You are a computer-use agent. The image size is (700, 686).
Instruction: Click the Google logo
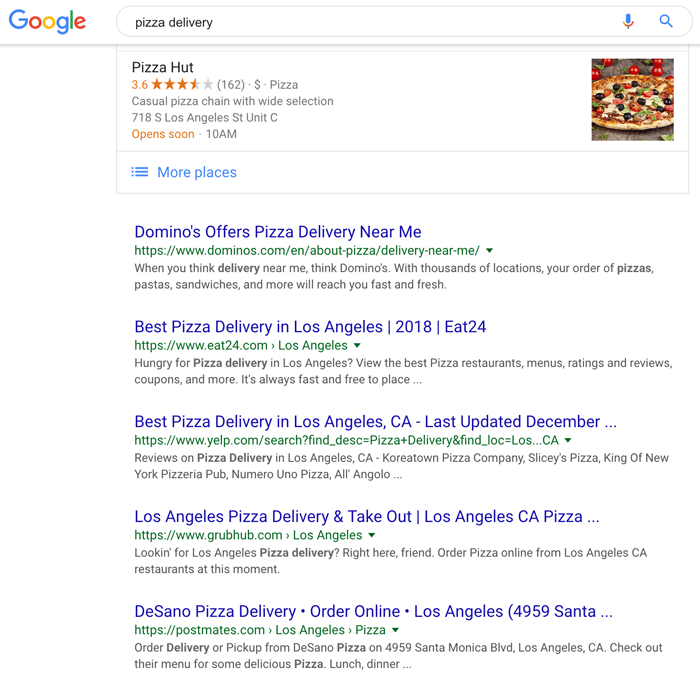47,22
